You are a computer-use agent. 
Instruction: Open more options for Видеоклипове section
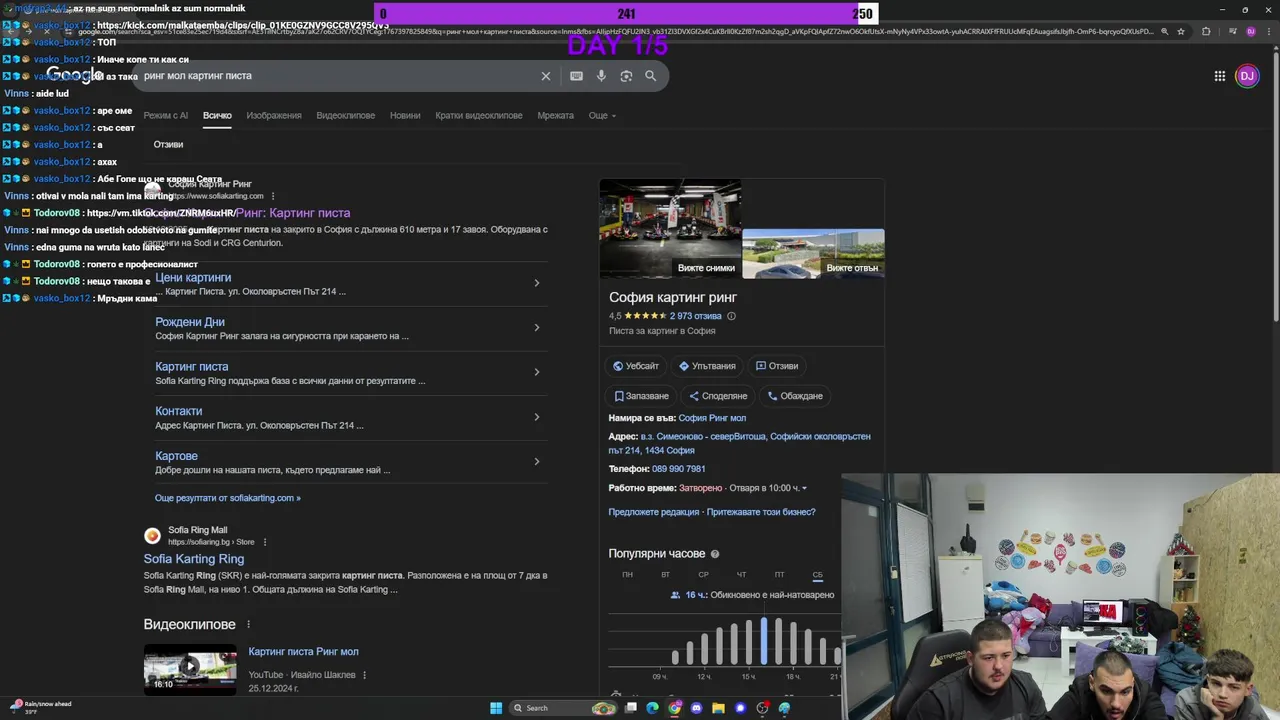[248, 625]
